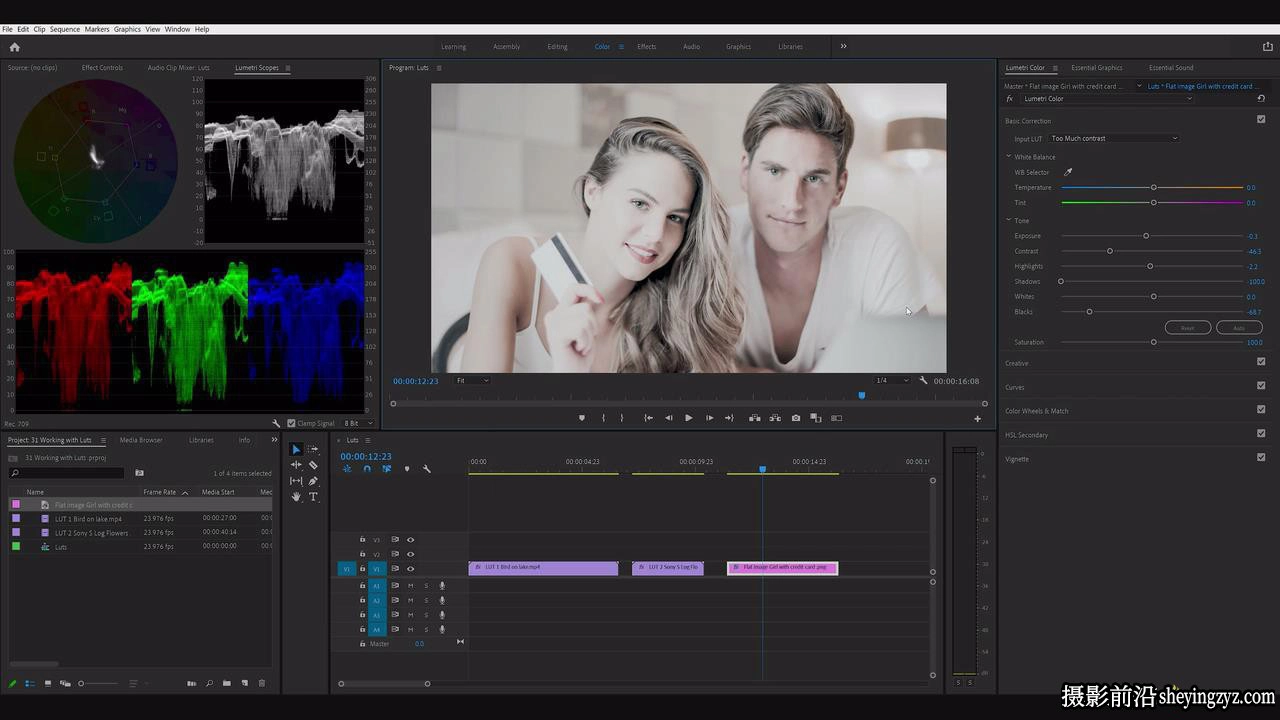
Task: Open the Input LUT dropdown
Action: pos(1114,138)
